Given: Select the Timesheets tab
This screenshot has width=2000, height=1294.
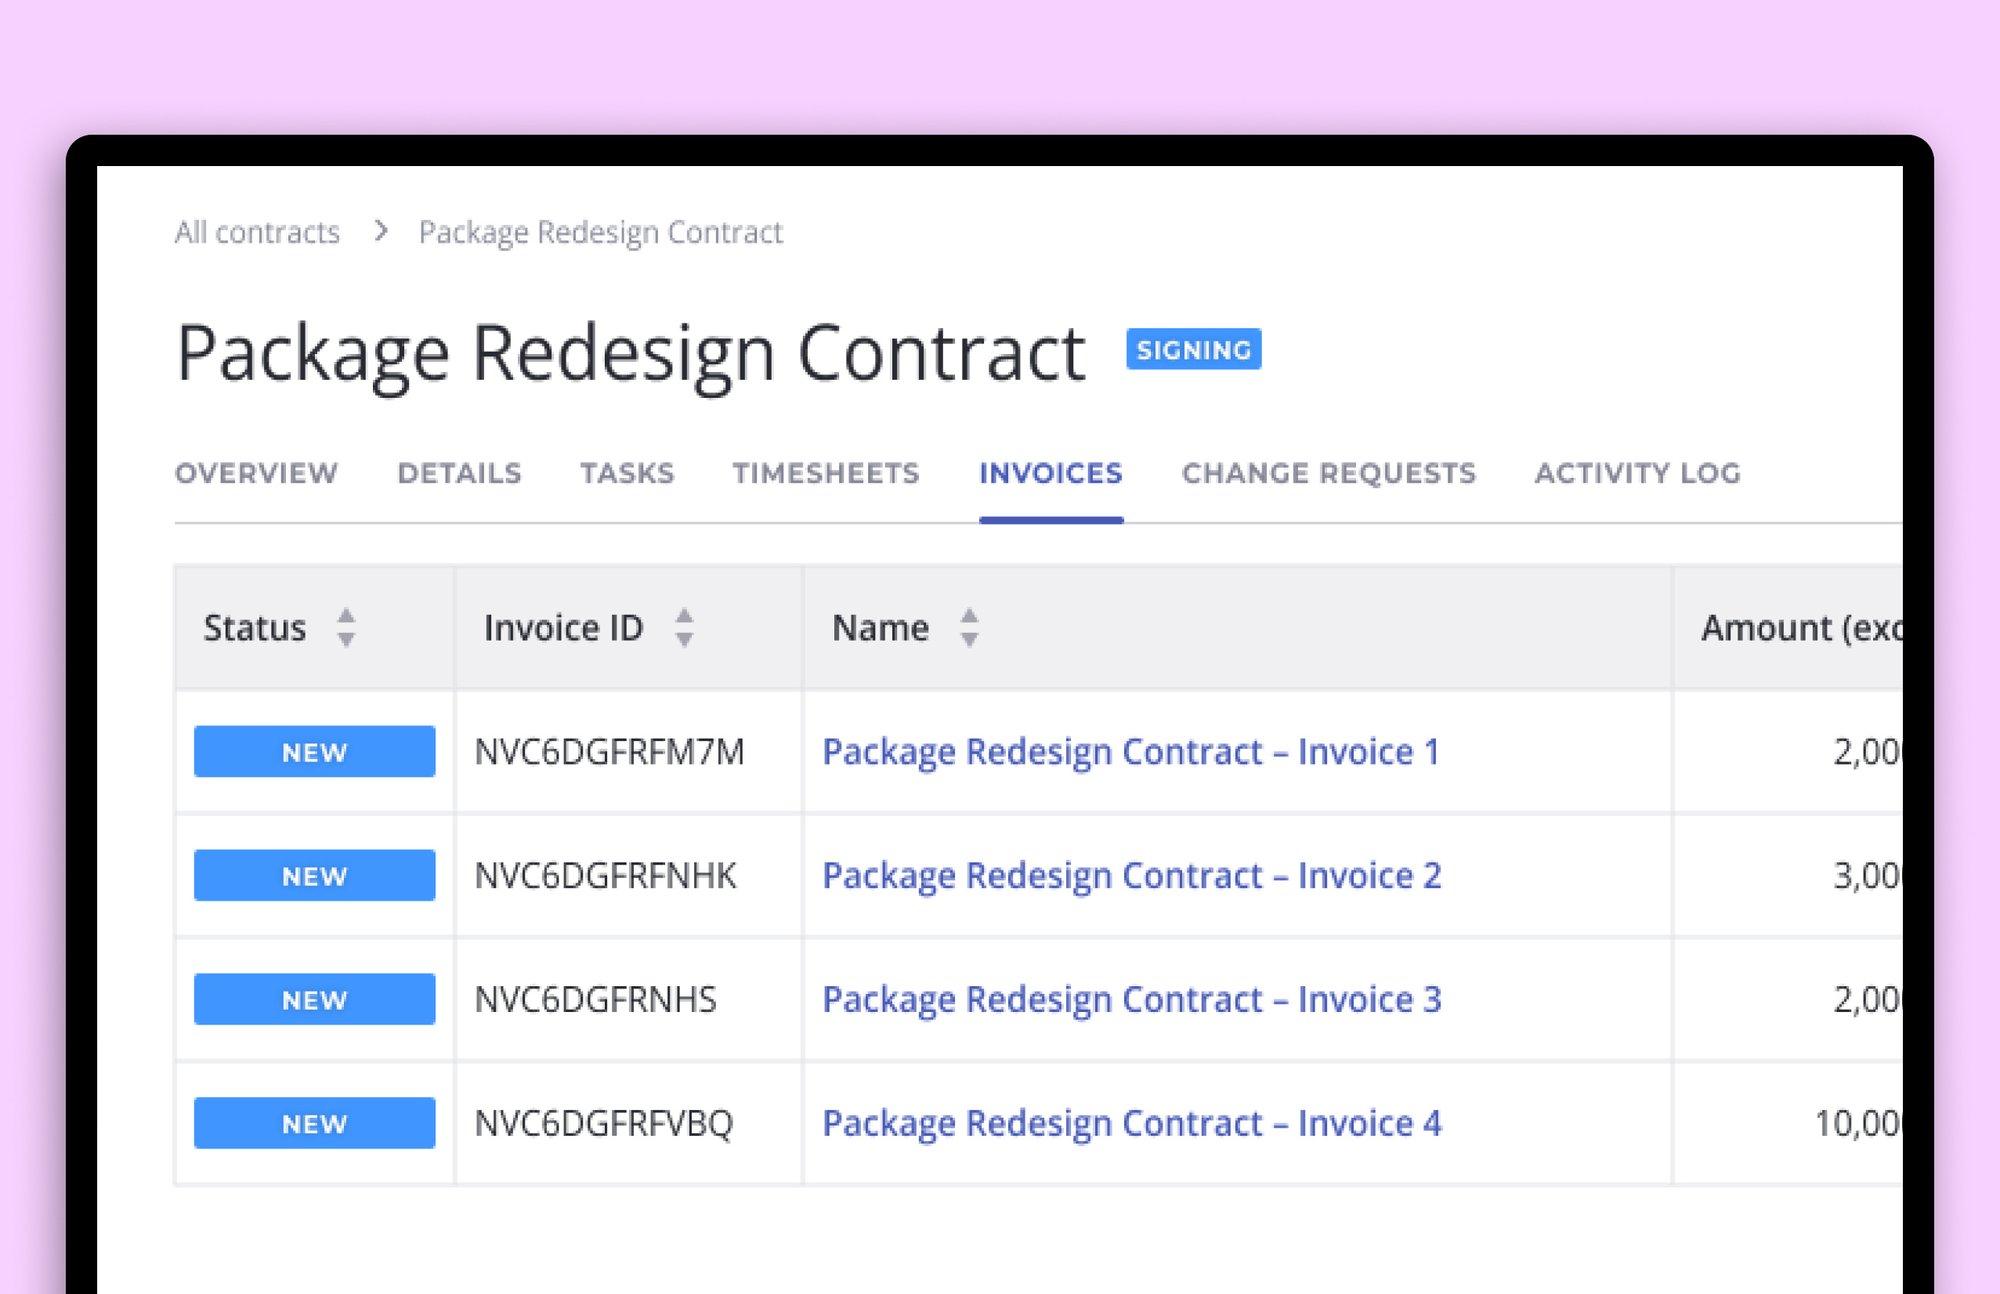Looking at the screenshot, I should tap(825, 473).
